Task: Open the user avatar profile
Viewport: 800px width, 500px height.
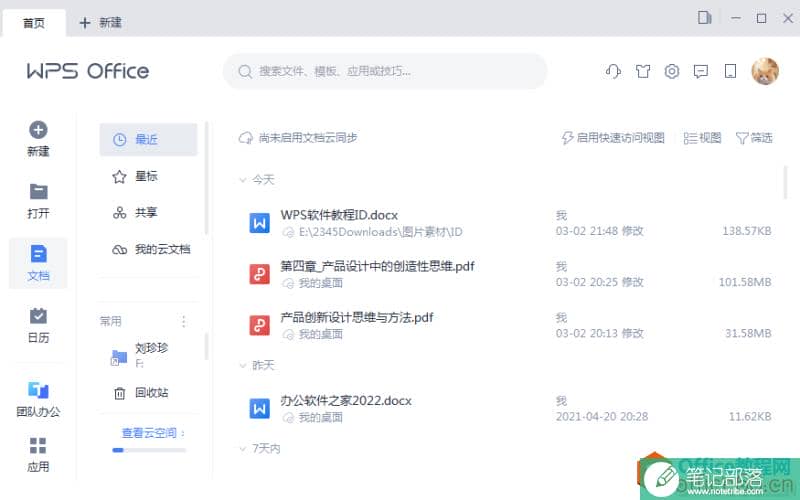Action: pos(765,71)
